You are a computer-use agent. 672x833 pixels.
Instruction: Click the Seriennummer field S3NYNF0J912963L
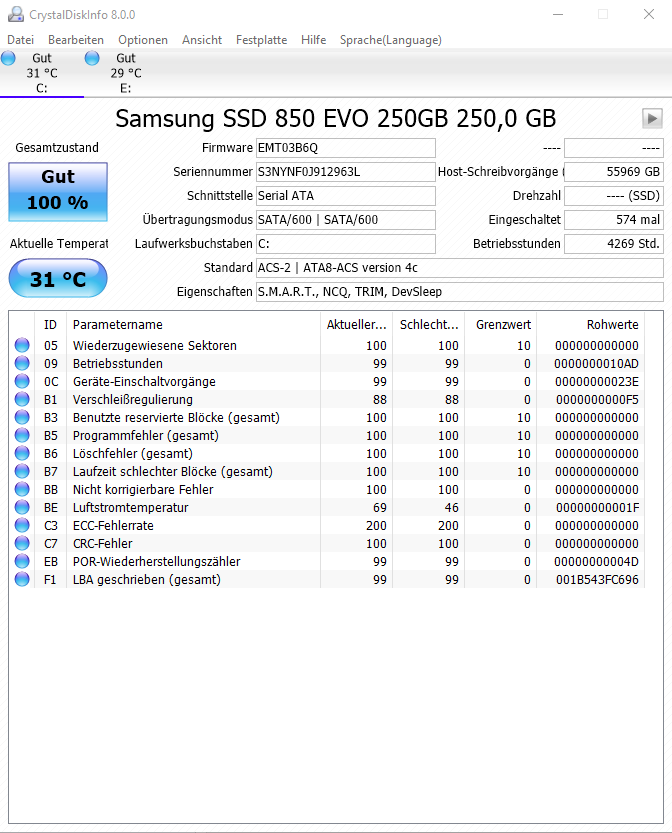pos(346,172)
